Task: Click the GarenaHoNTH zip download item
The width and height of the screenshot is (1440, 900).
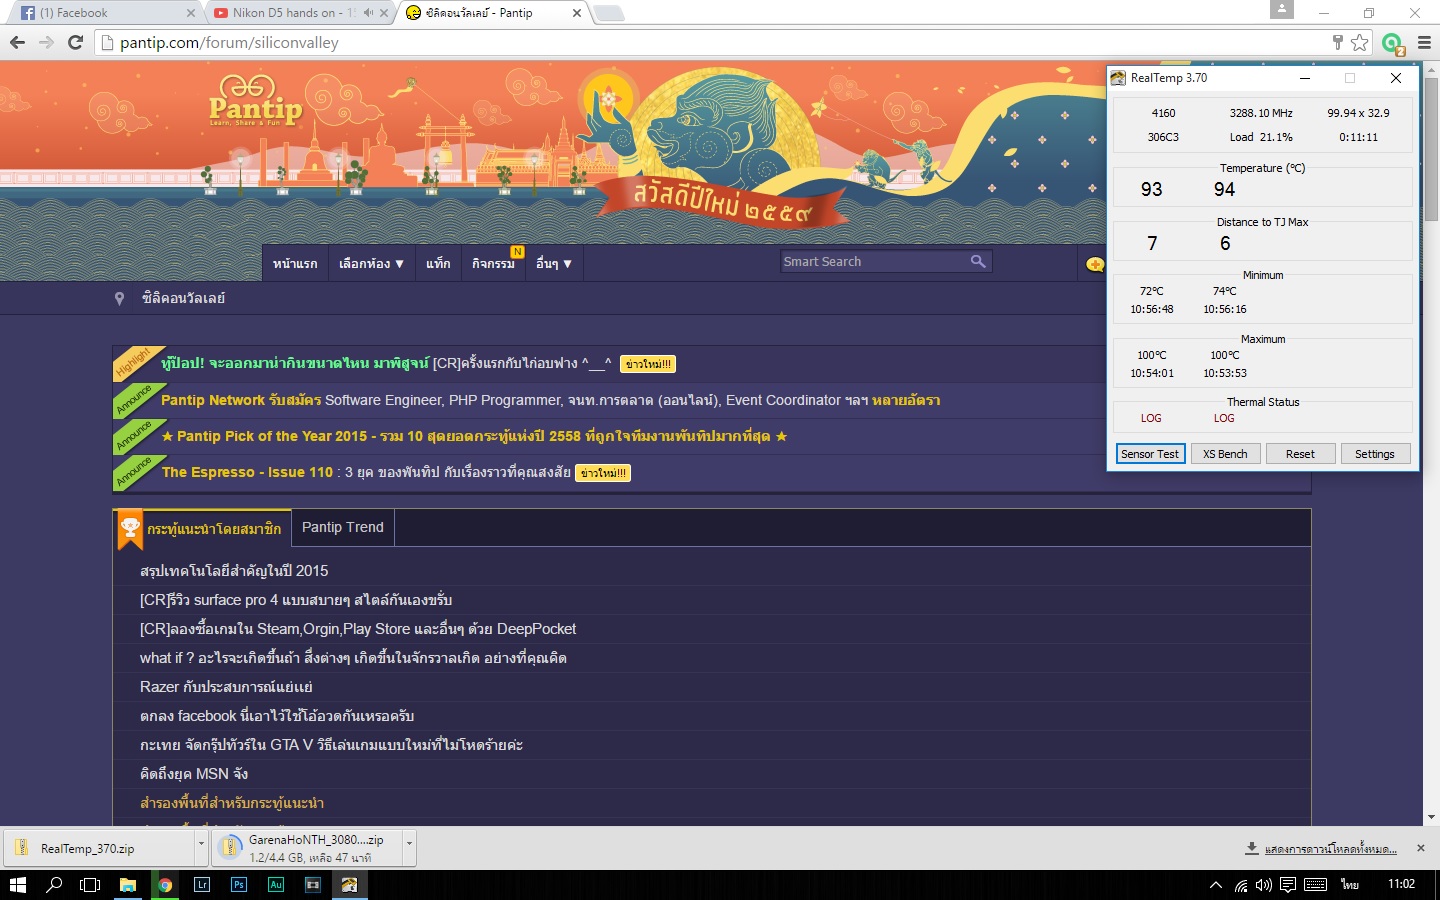Action: click(x=308, y=848)
